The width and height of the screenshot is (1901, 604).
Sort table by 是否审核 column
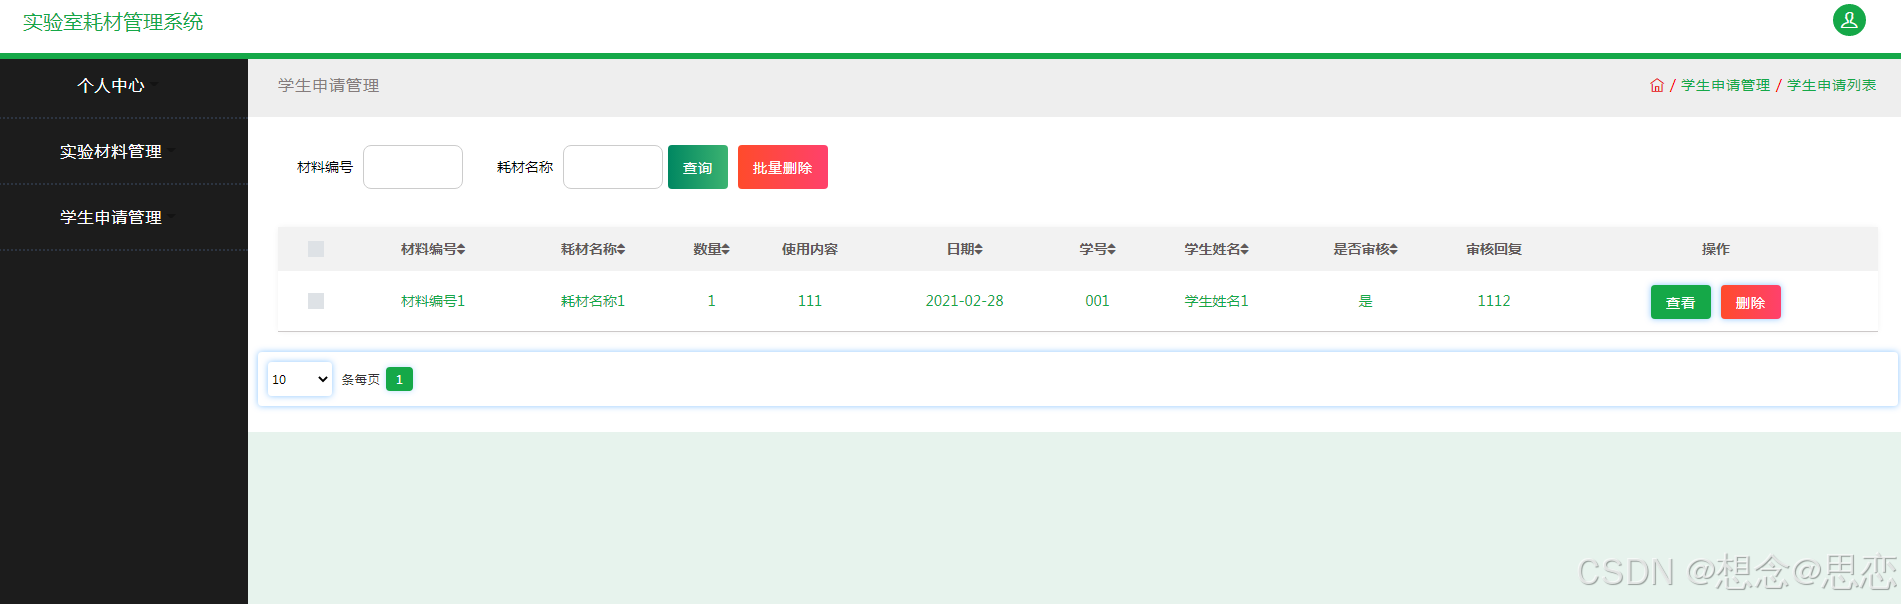coord(1365,249)
